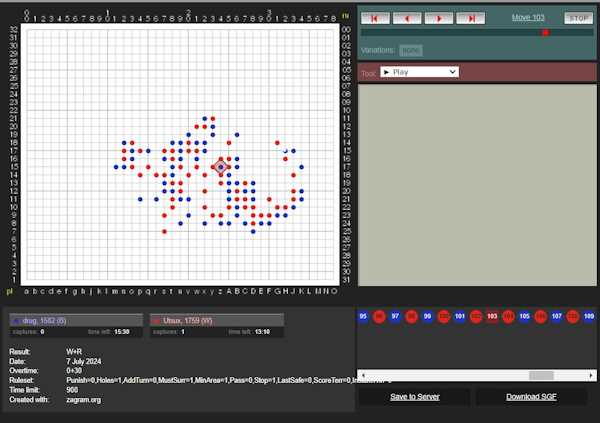The image size is (600, 423).
Task: Select move 101 in the move list
Action: [459, 316]
